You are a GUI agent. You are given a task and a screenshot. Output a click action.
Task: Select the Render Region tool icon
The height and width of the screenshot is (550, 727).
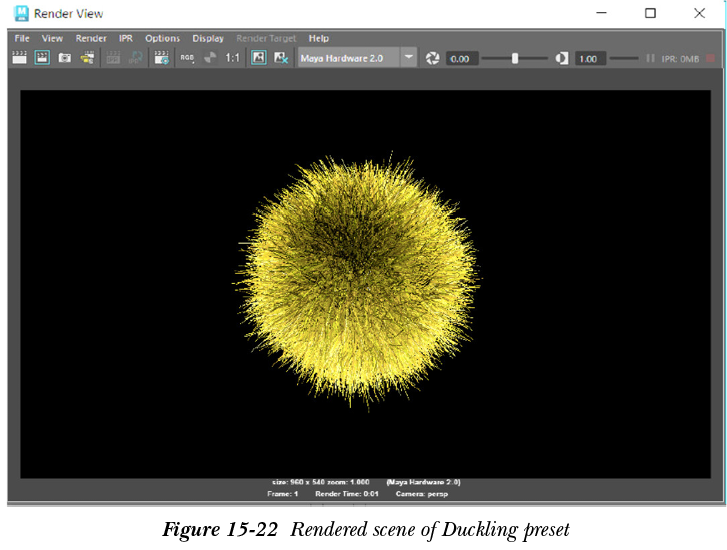pos(42,58)
